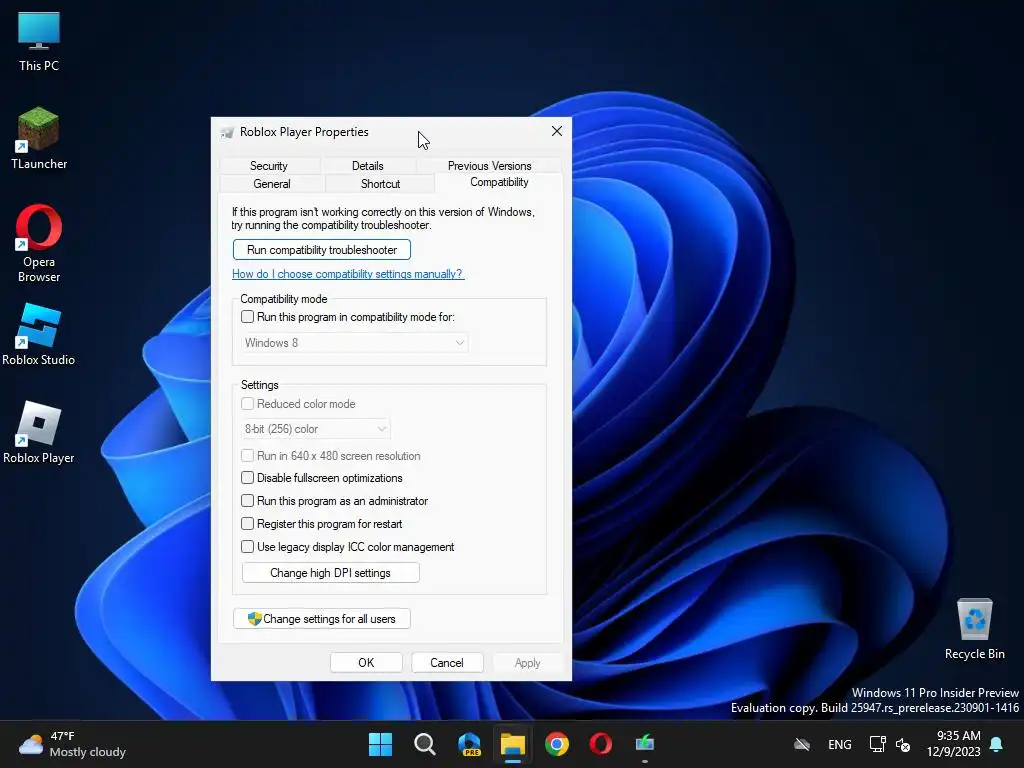Click Change settings for all users
The height and width of the screenshot is (768, 1024).
(x=321, y=618)
